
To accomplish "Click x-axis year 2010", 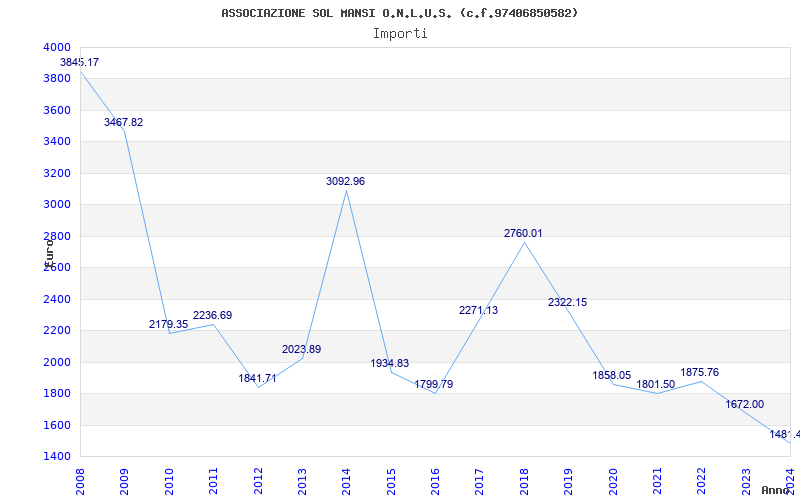I will (x=168, y=482).
